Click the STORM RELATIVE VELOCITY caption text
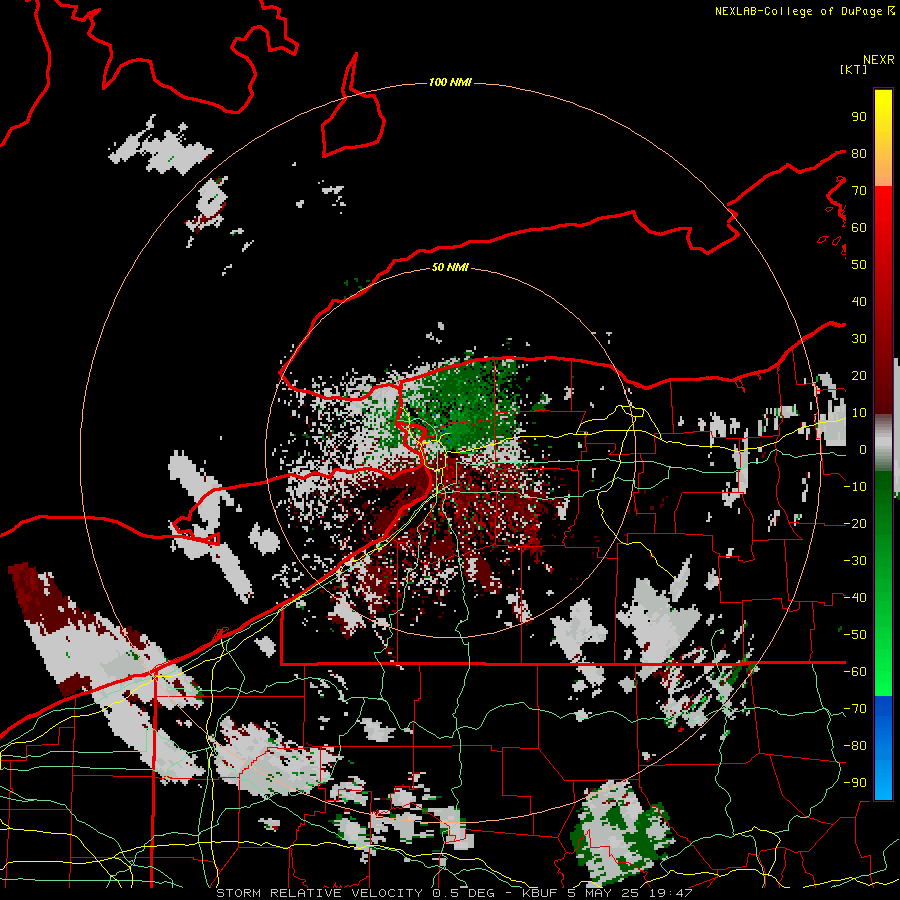 click(x=320, y=893)
